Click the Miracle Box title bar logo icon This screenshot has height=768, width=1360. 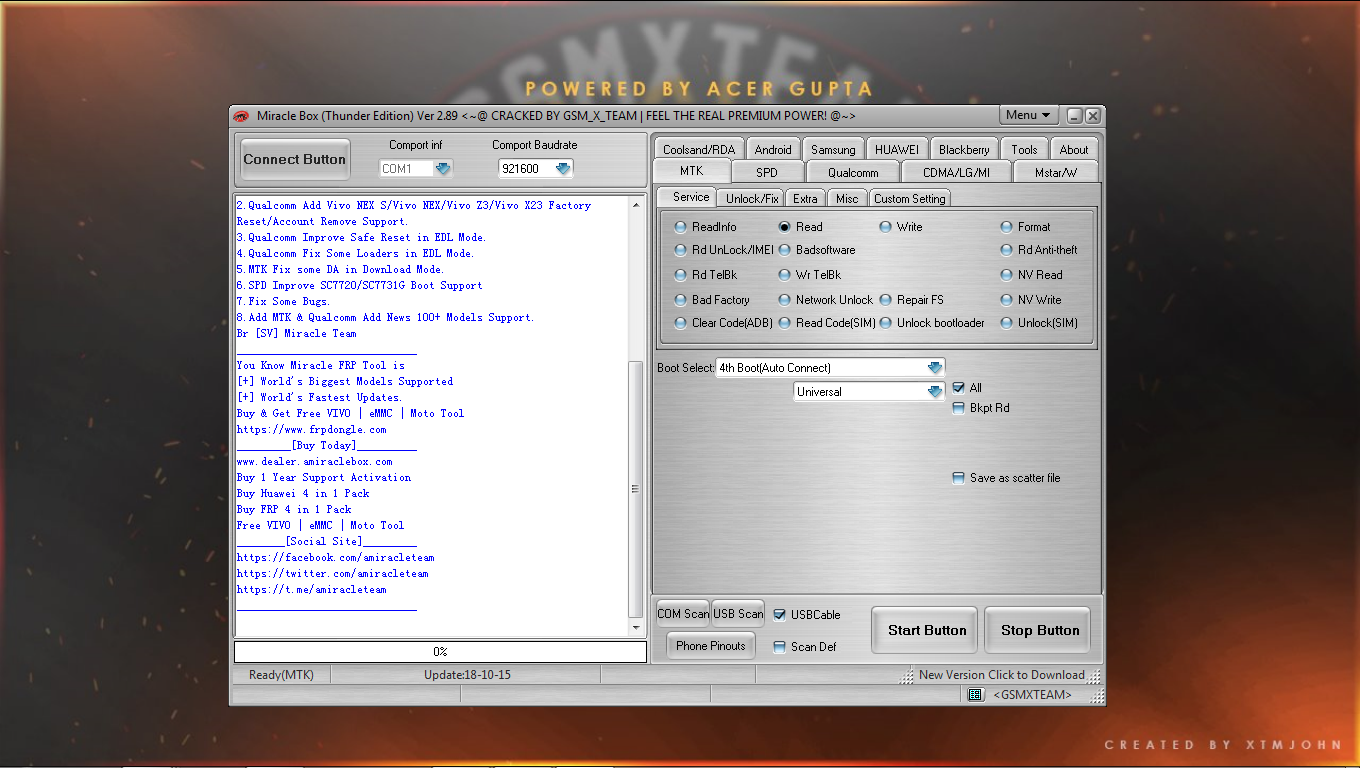tap(241, 115)
